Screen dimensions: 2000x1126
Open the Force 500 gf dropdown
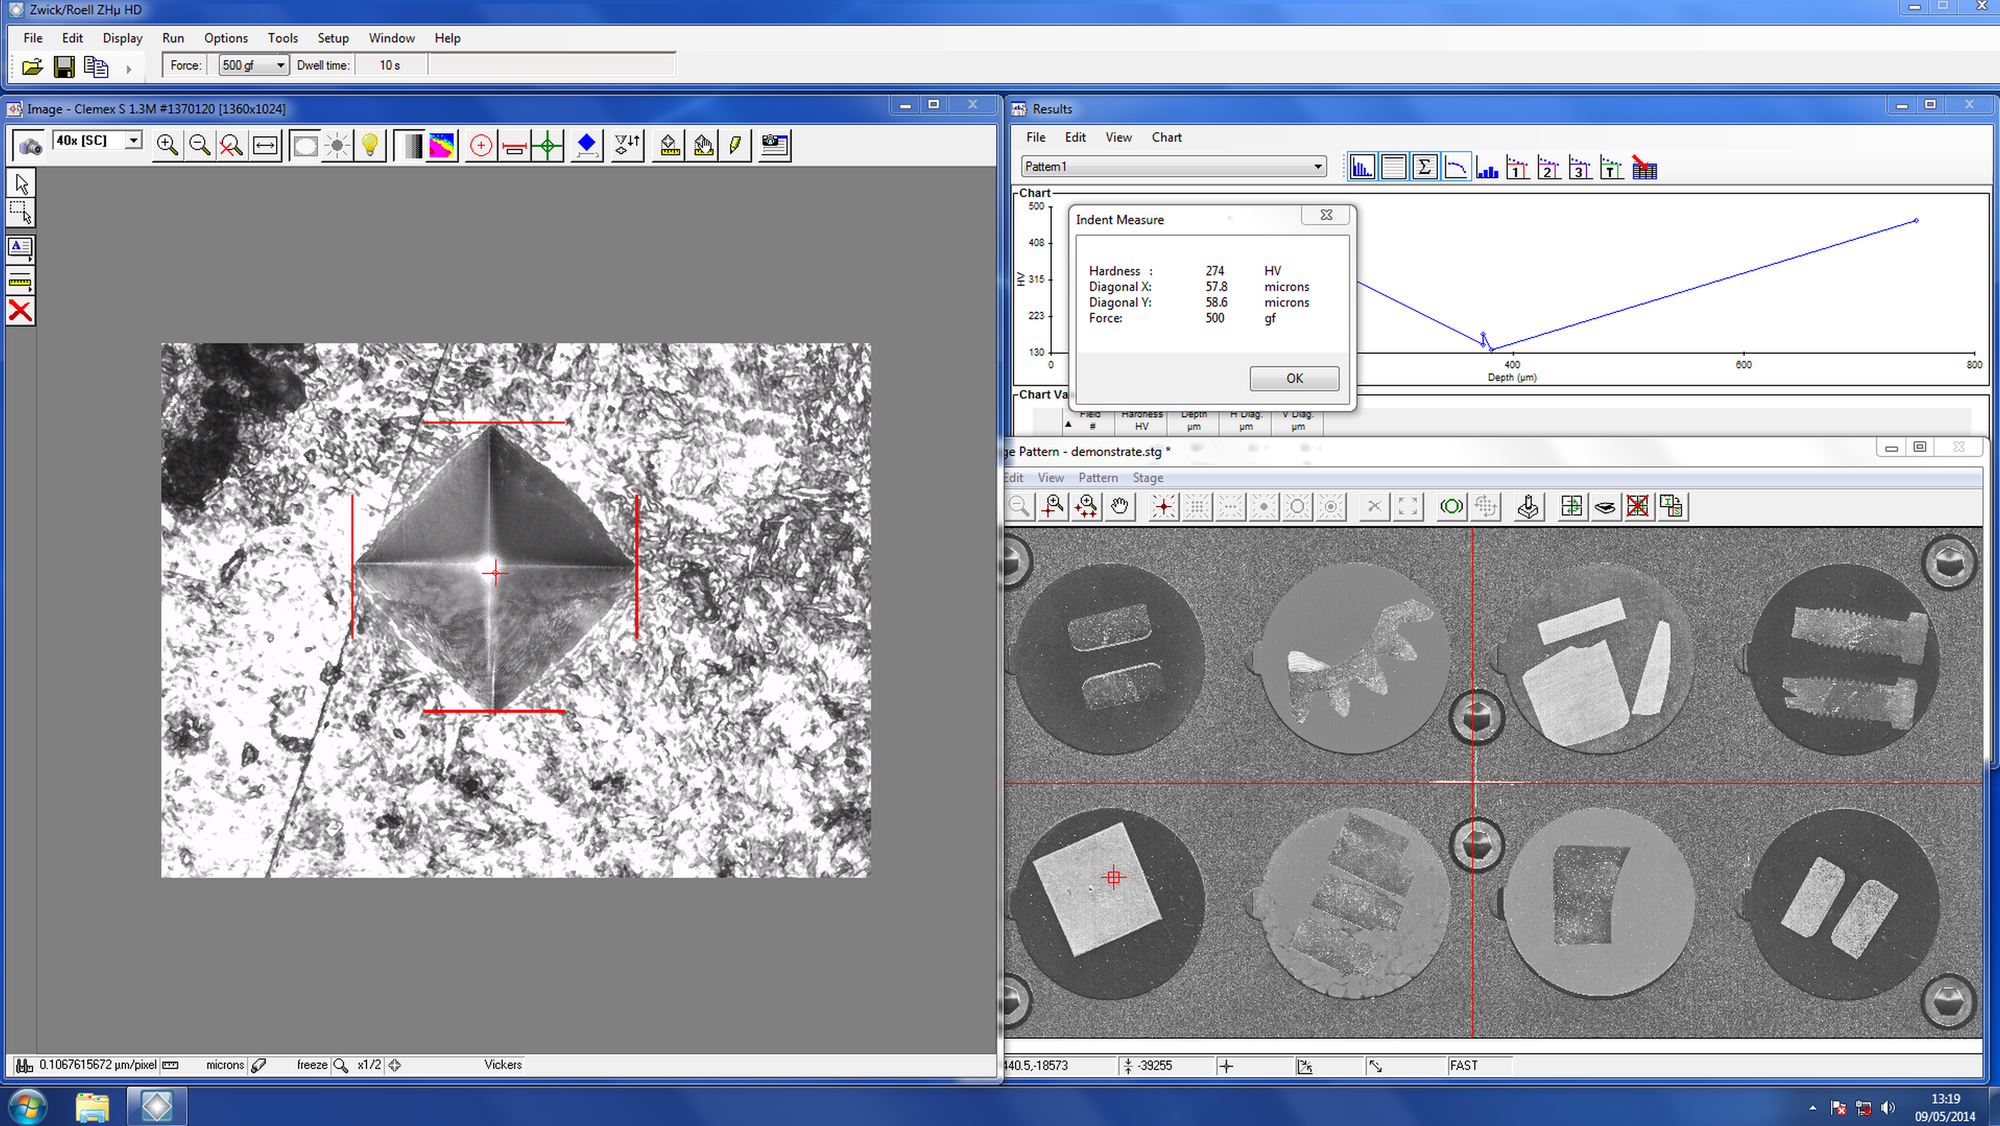click(x=280, y=66)
